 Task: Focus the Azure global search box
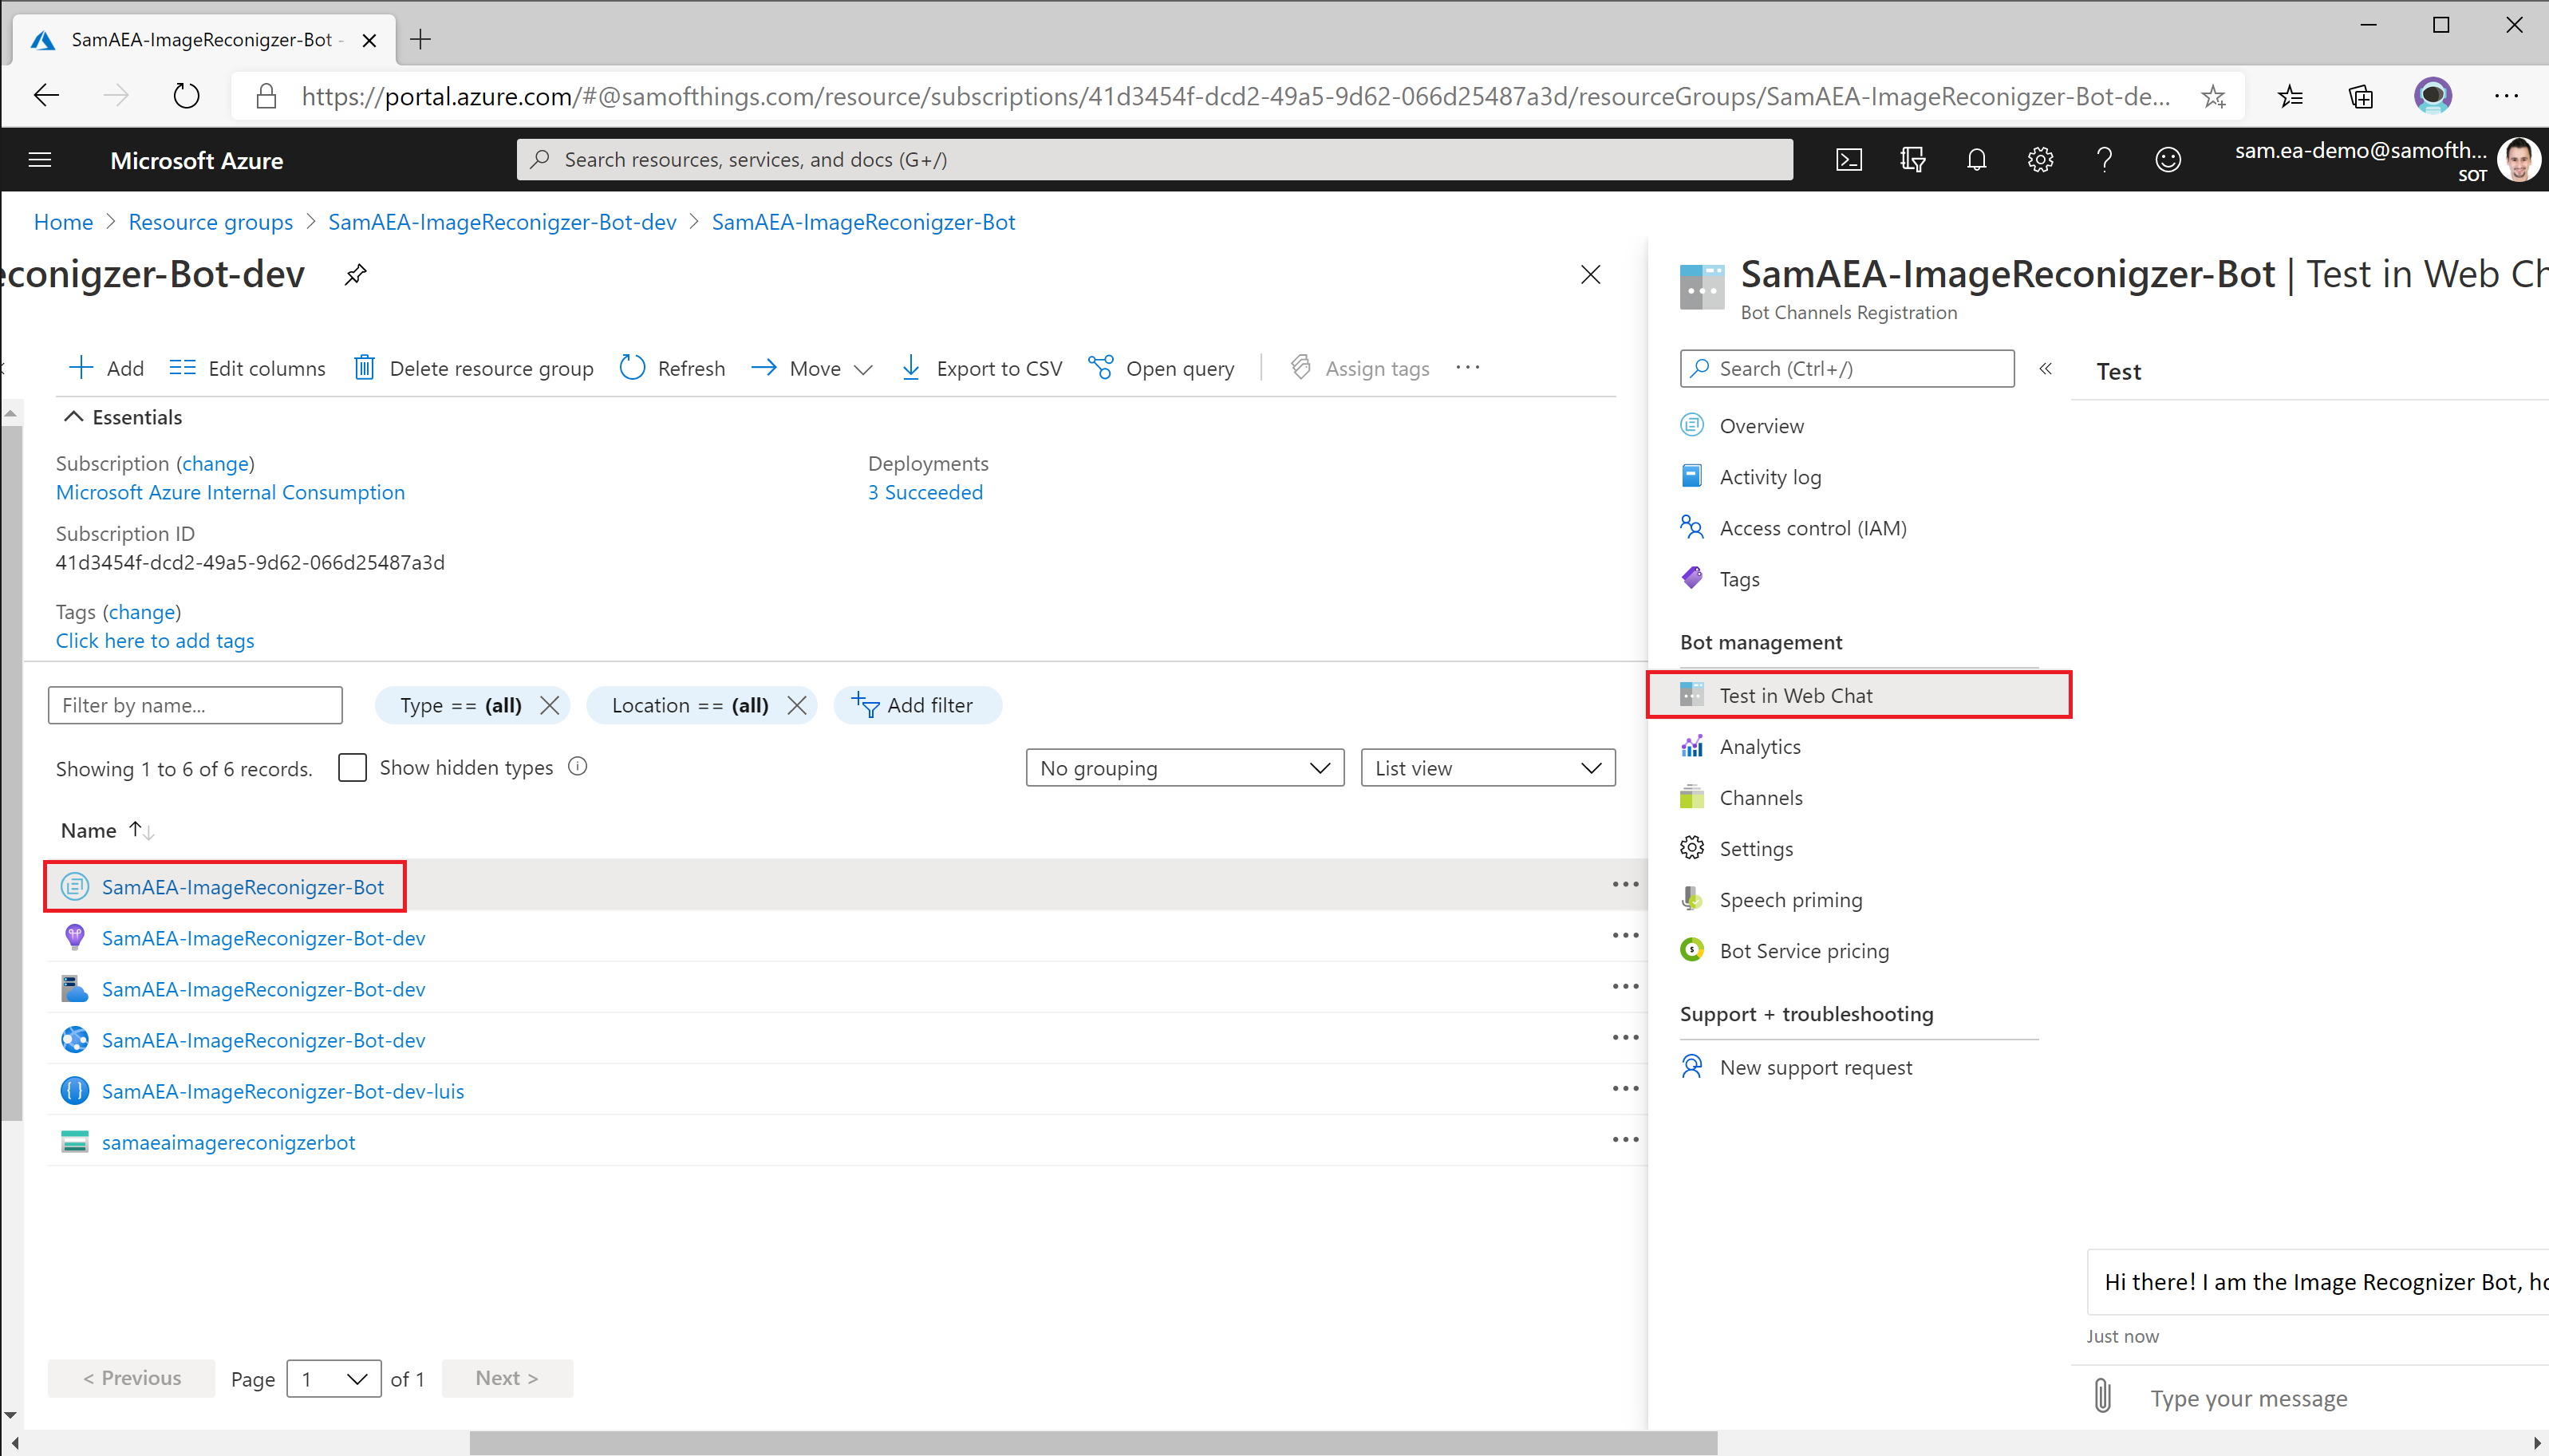click(x=1154, y=160)
